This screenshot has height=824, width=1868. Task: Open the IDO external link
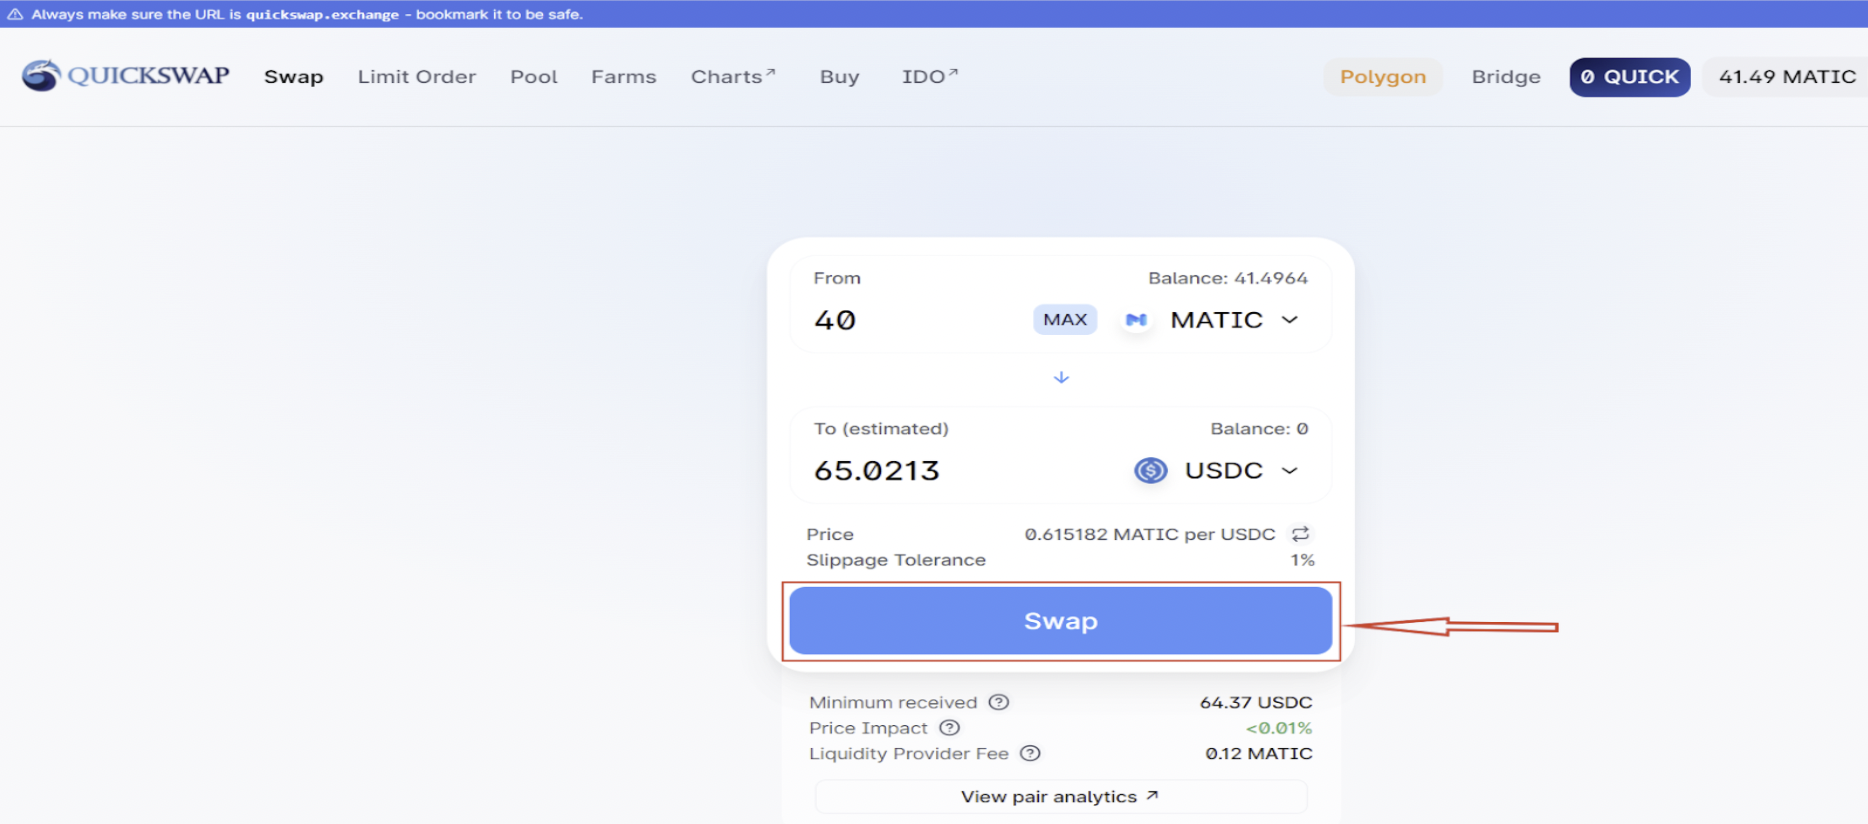930,77
